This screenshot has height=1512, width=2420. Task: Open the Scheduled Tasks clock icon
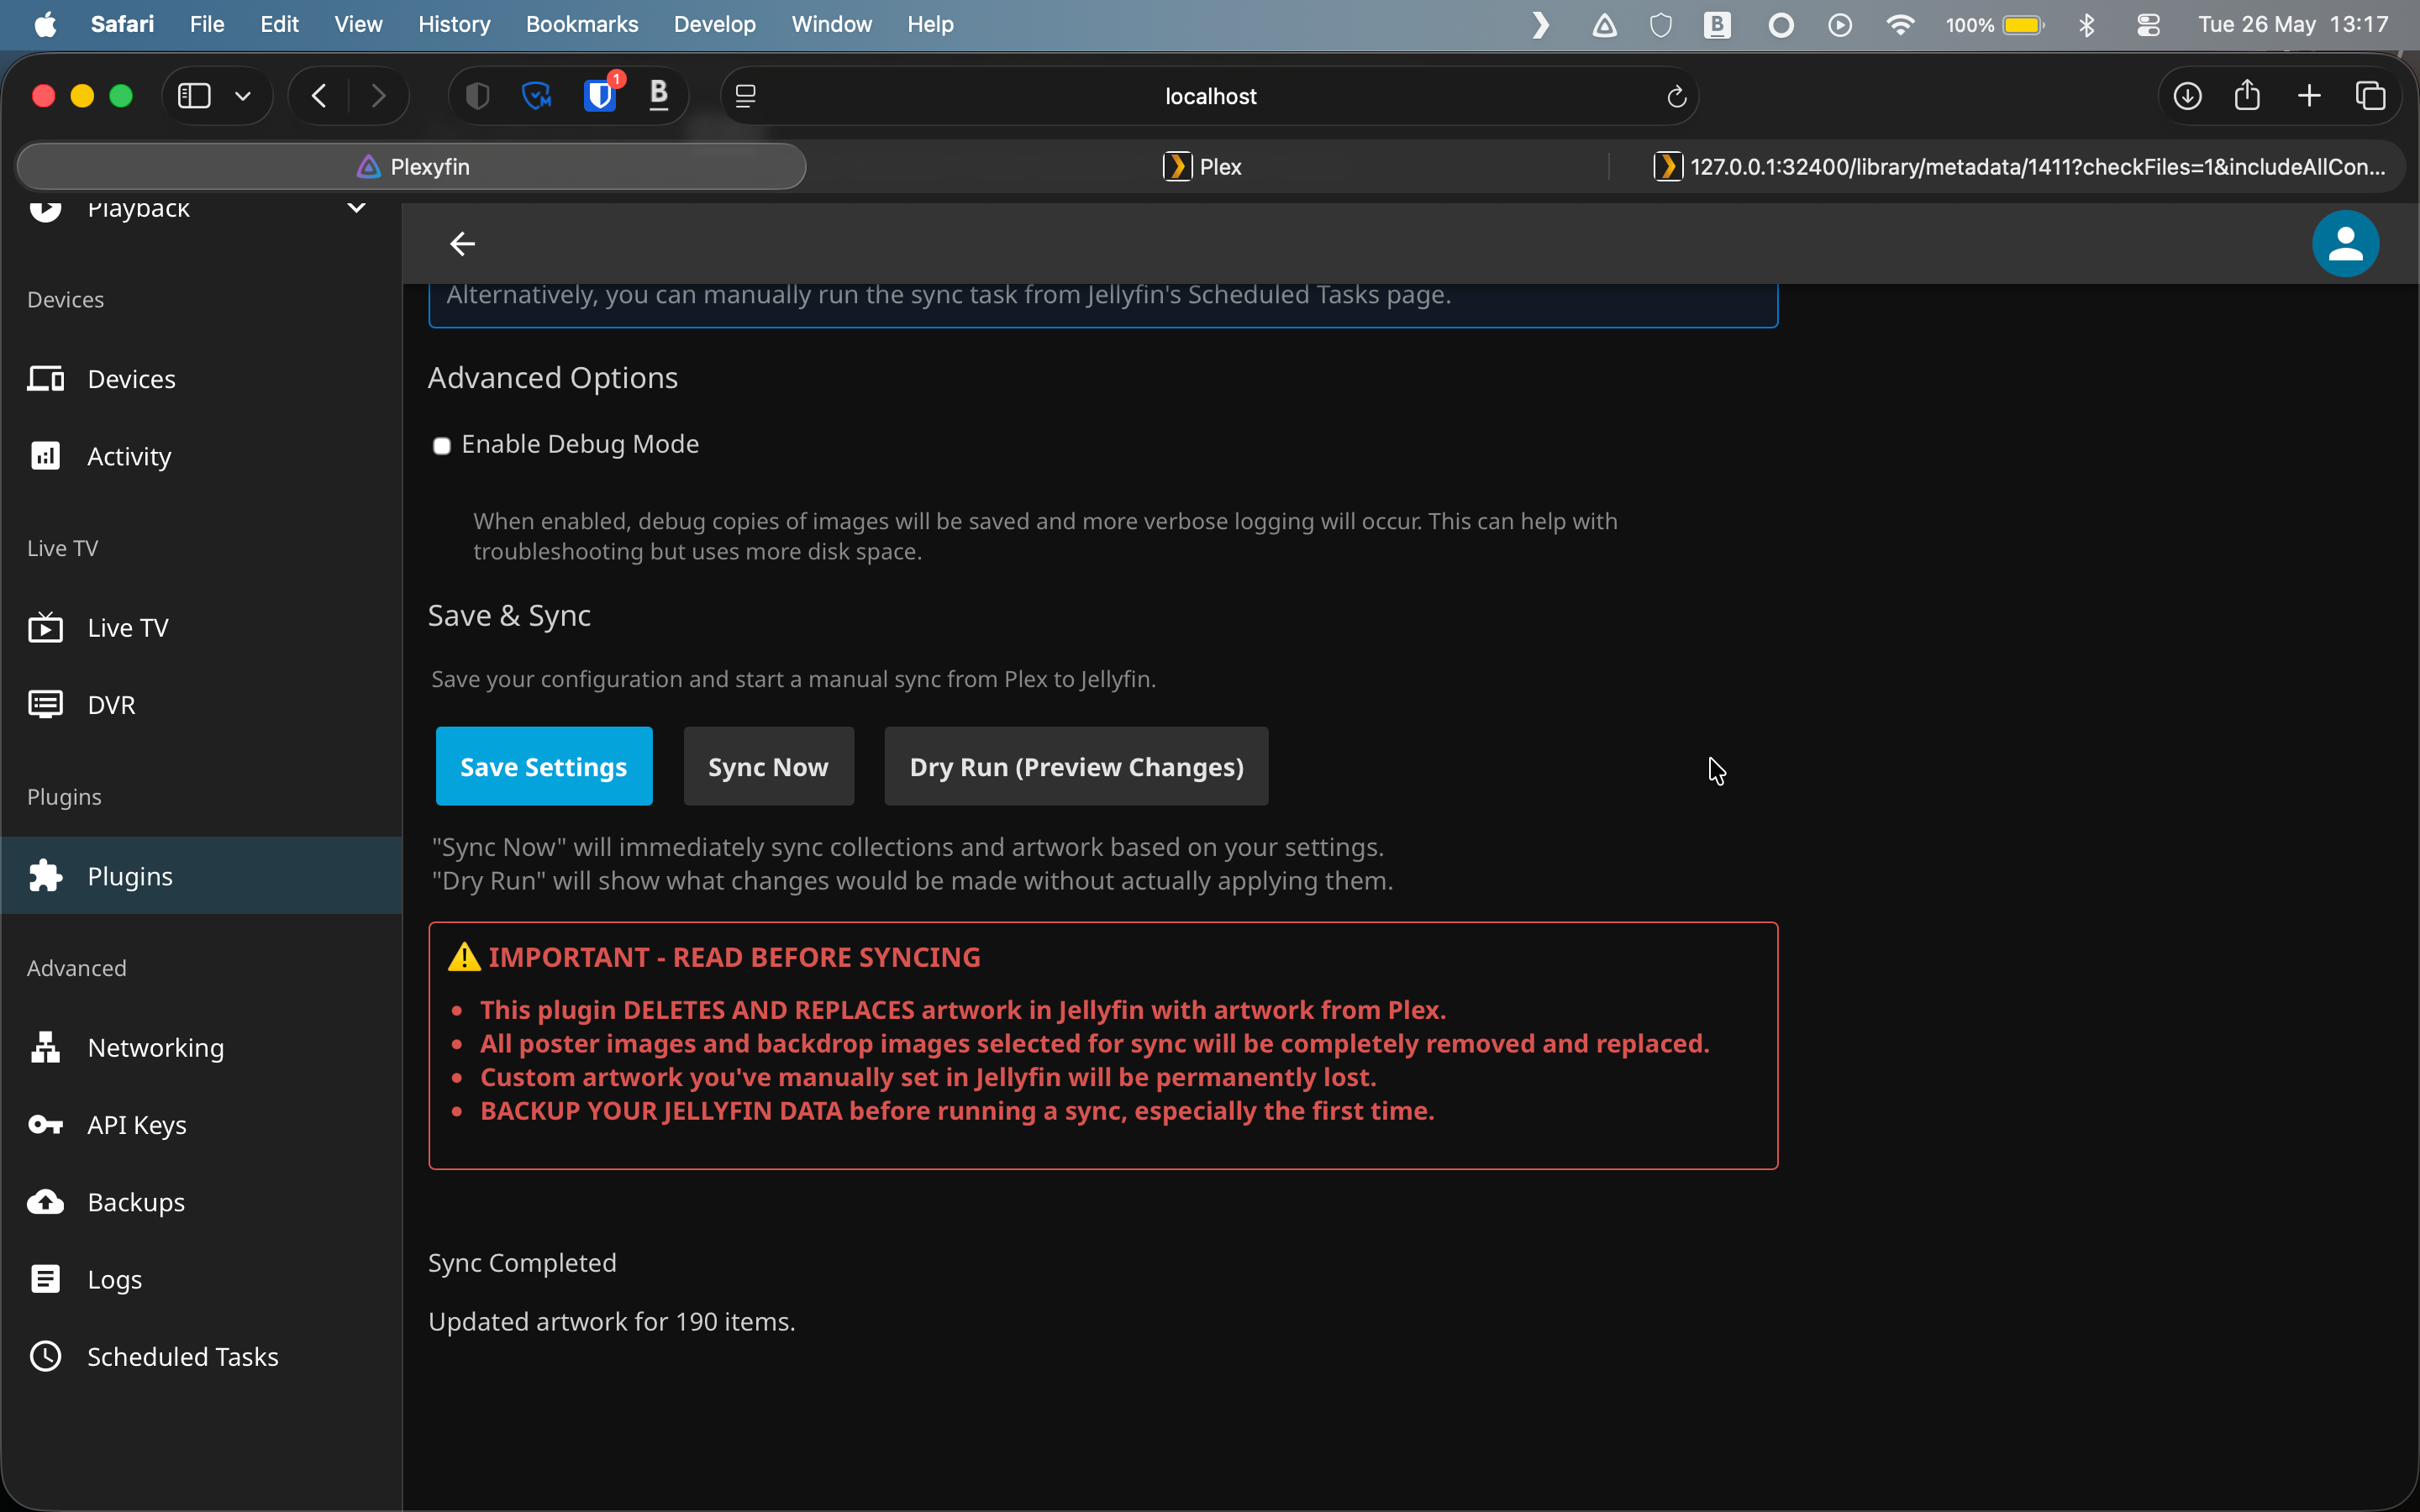click(45, 1356)
